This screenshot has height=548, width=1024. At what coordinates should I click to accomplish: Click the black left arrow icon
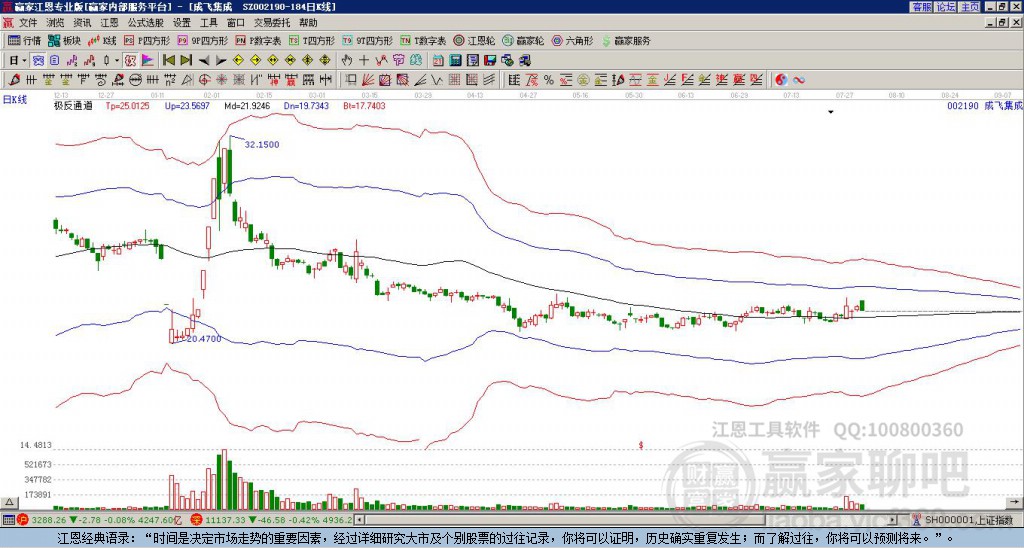pyautogui.click(x=204, y=61)
